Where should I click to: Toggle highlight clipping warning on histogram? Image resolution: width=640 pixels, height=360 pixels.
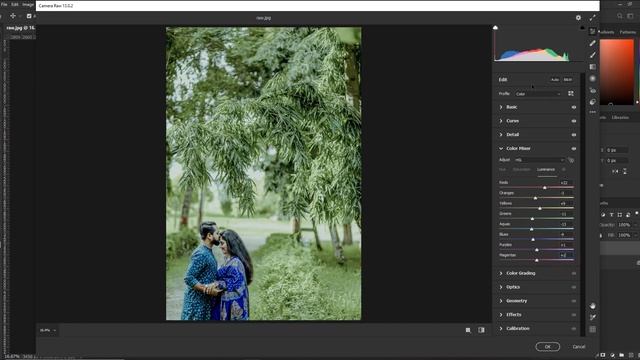coord(582,28)
